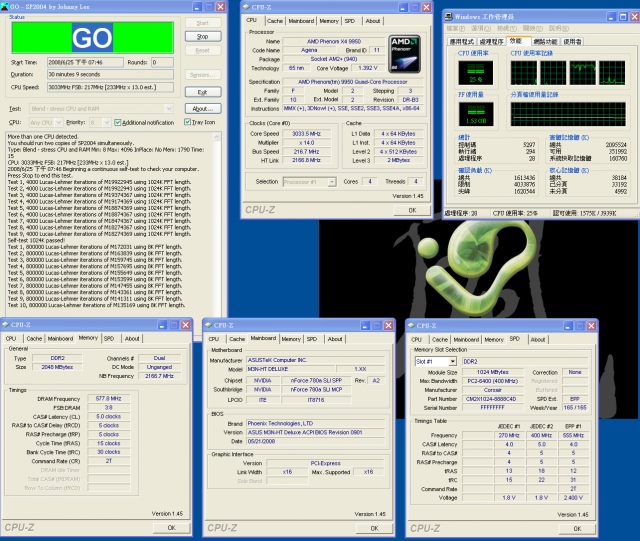Click OK in the top CPU-Z window
Viewport: 640px width, 541px height.
[x=412, y=210]
